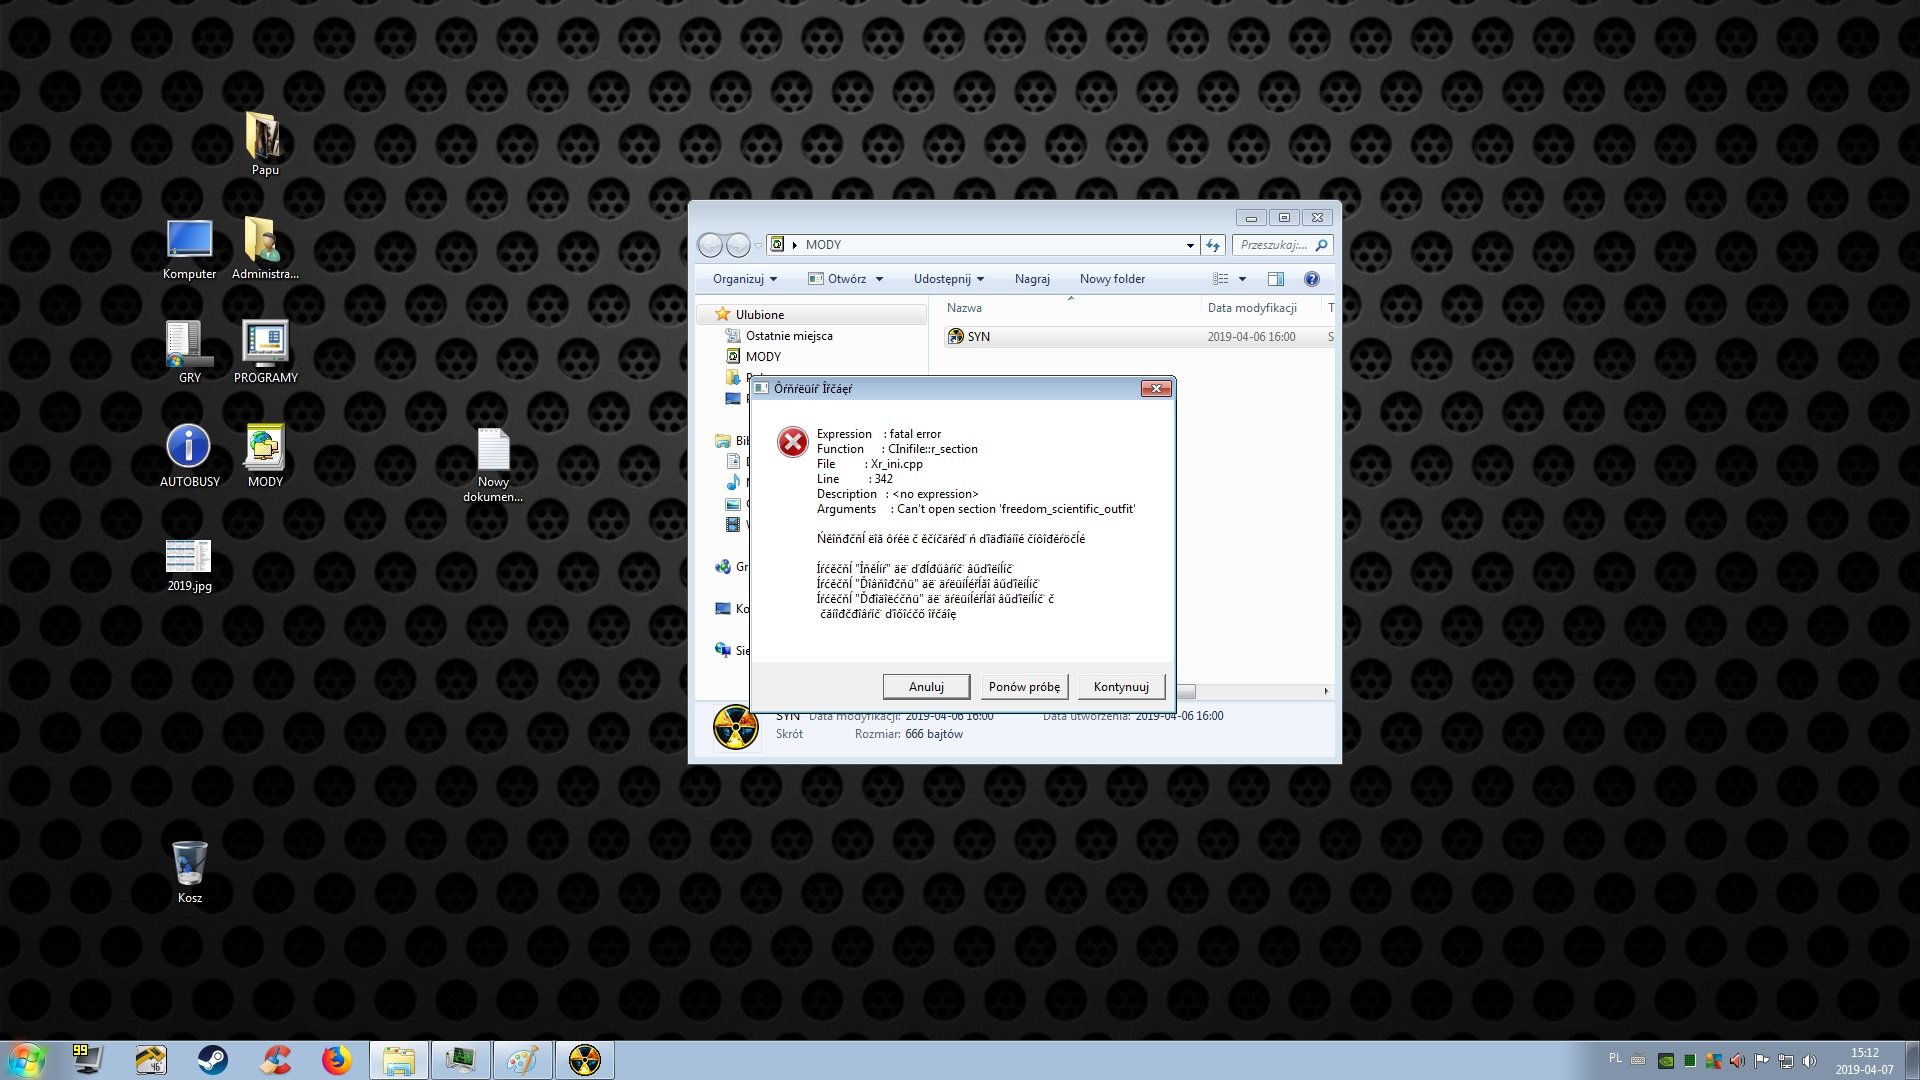
Task: Launch CCleaner from the taskbar
Action: [274, 1060]
